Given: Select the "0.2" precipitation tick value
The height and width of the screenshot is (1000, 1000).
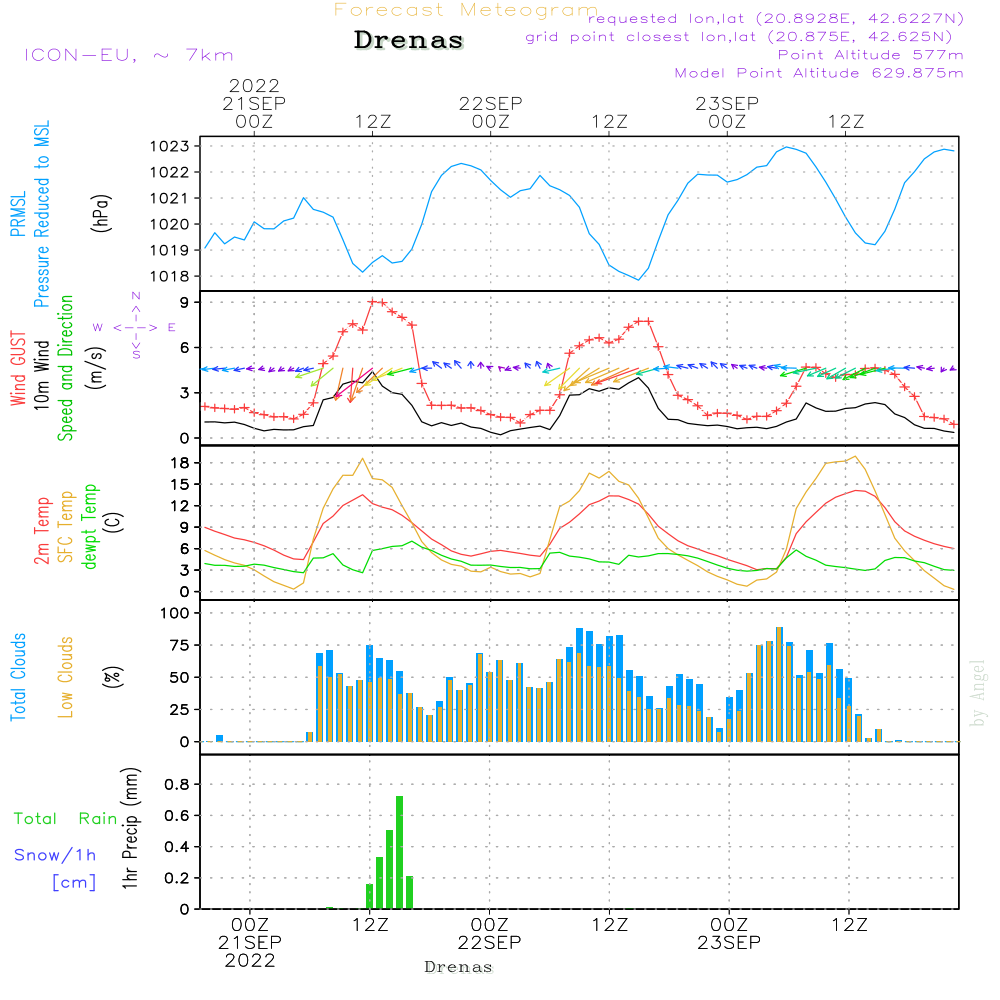Looking at the screenshot, I should tap(177, 878).
